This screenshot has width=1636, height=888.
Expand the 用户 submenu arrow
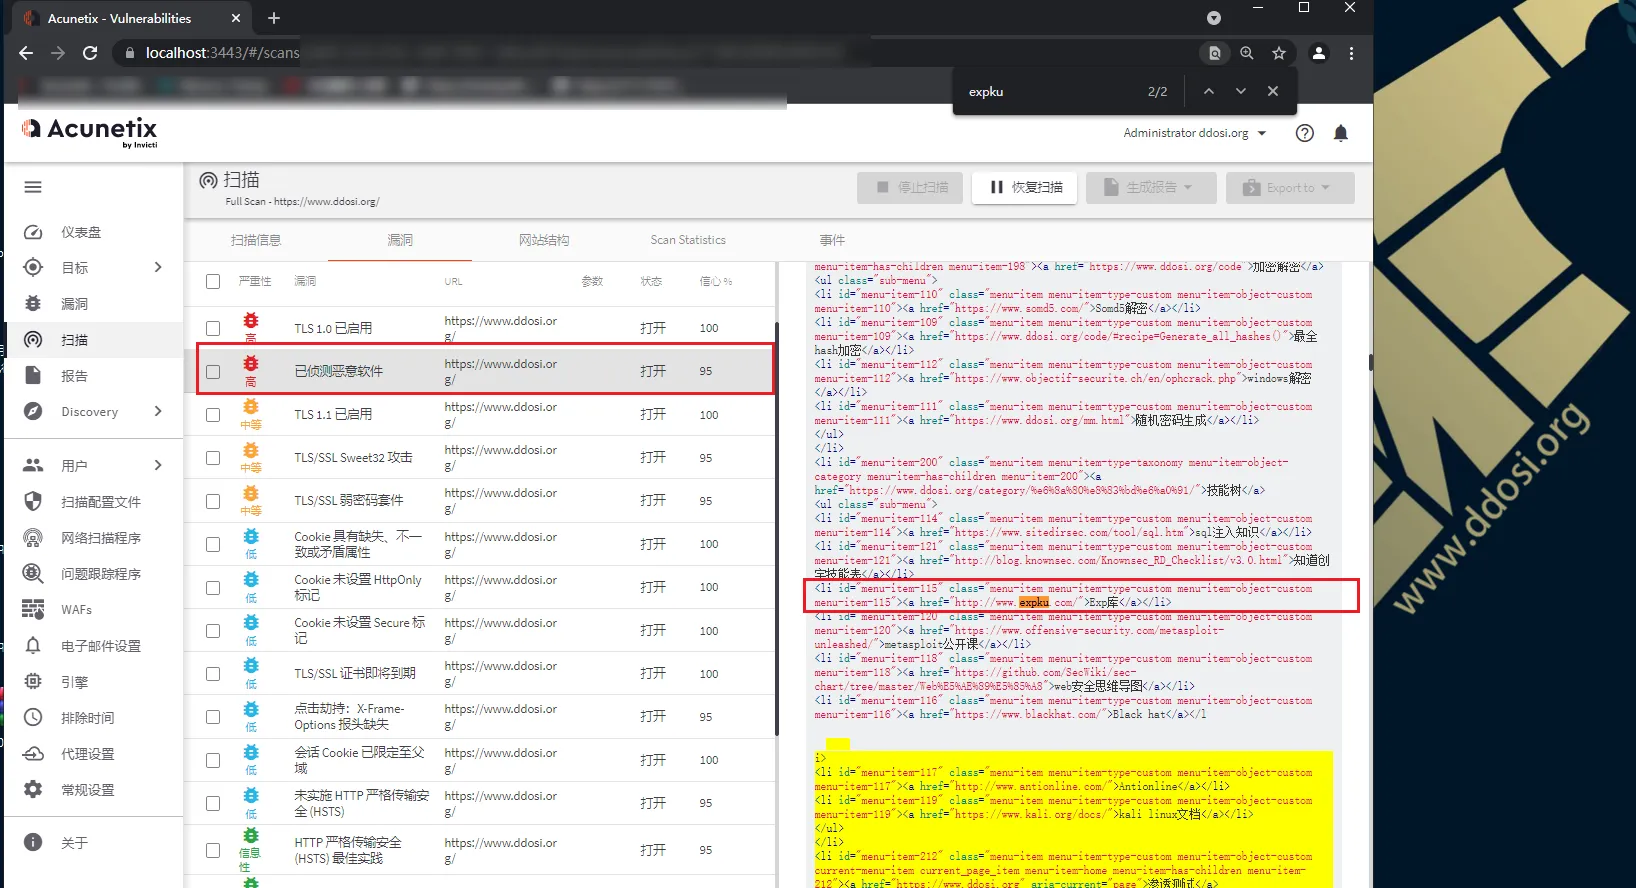click(x=158, y=465)
